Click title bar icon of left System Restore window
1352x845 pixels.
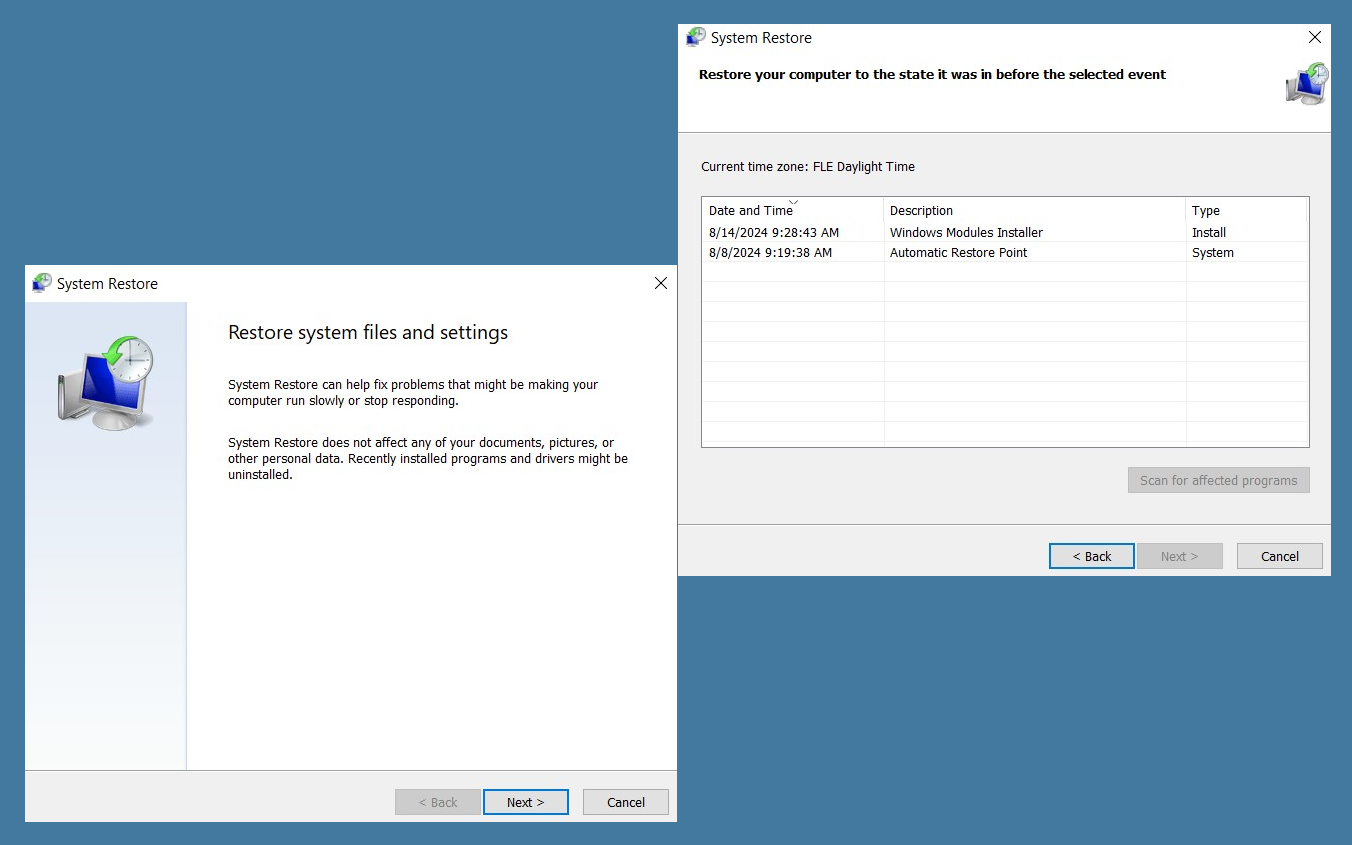(42, 283)
